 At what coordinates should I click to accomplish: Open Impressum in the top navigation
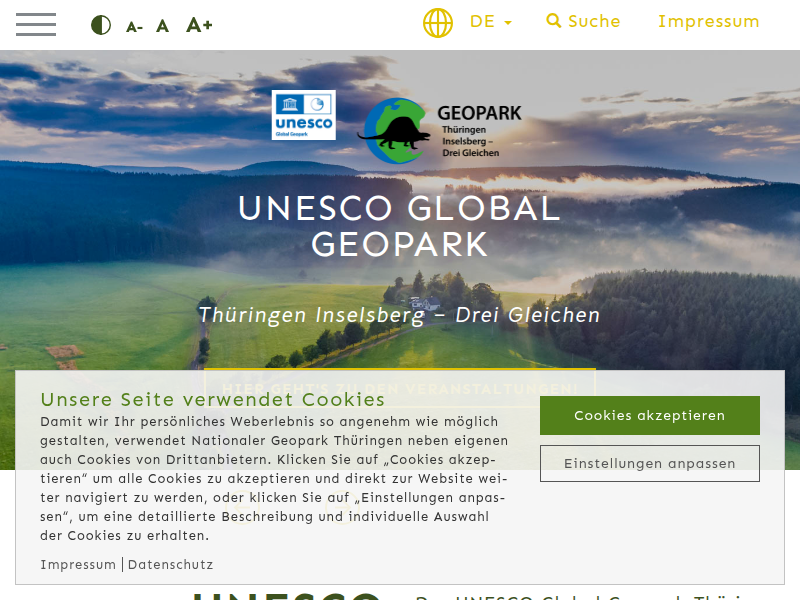709,21
